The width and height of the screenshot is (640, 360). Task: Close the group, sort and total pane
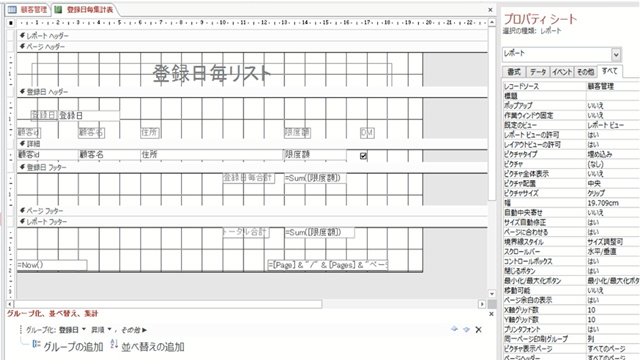click(491, 314)
